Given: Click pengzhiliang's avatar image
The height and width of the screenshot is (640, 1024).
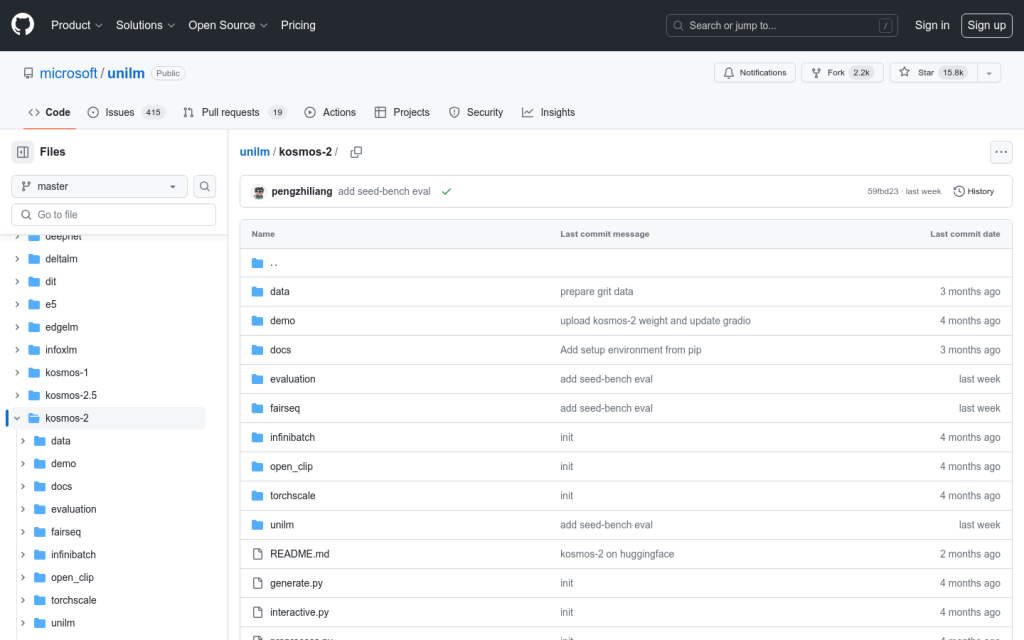Looking at the screenshot, I should pyautogui.click(x=259, y=191).
